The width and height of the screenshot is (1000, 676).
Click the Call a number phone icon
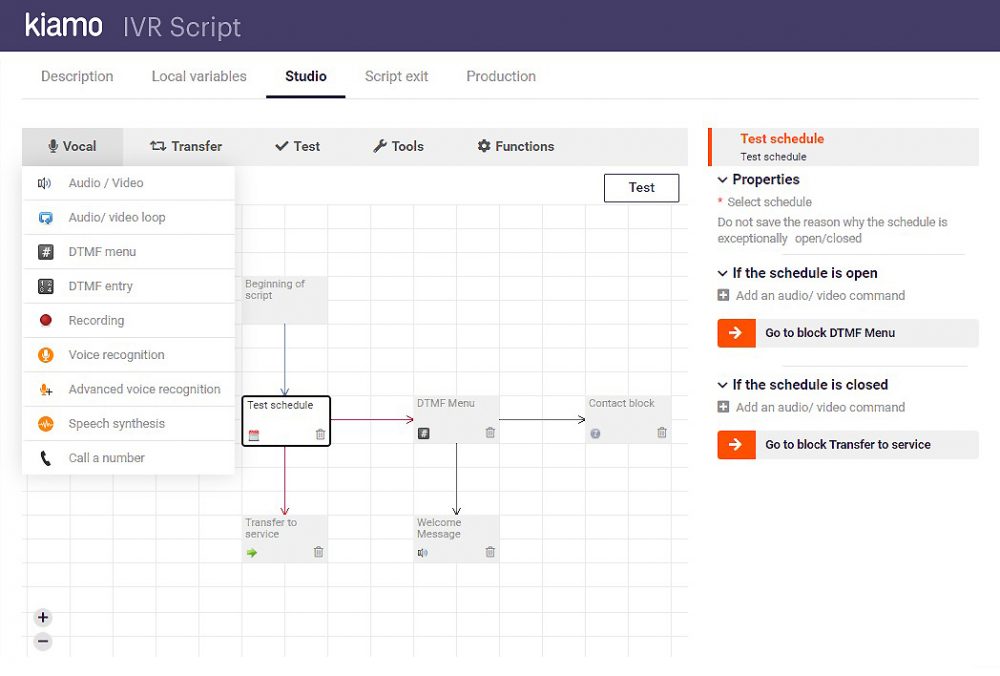45,458
